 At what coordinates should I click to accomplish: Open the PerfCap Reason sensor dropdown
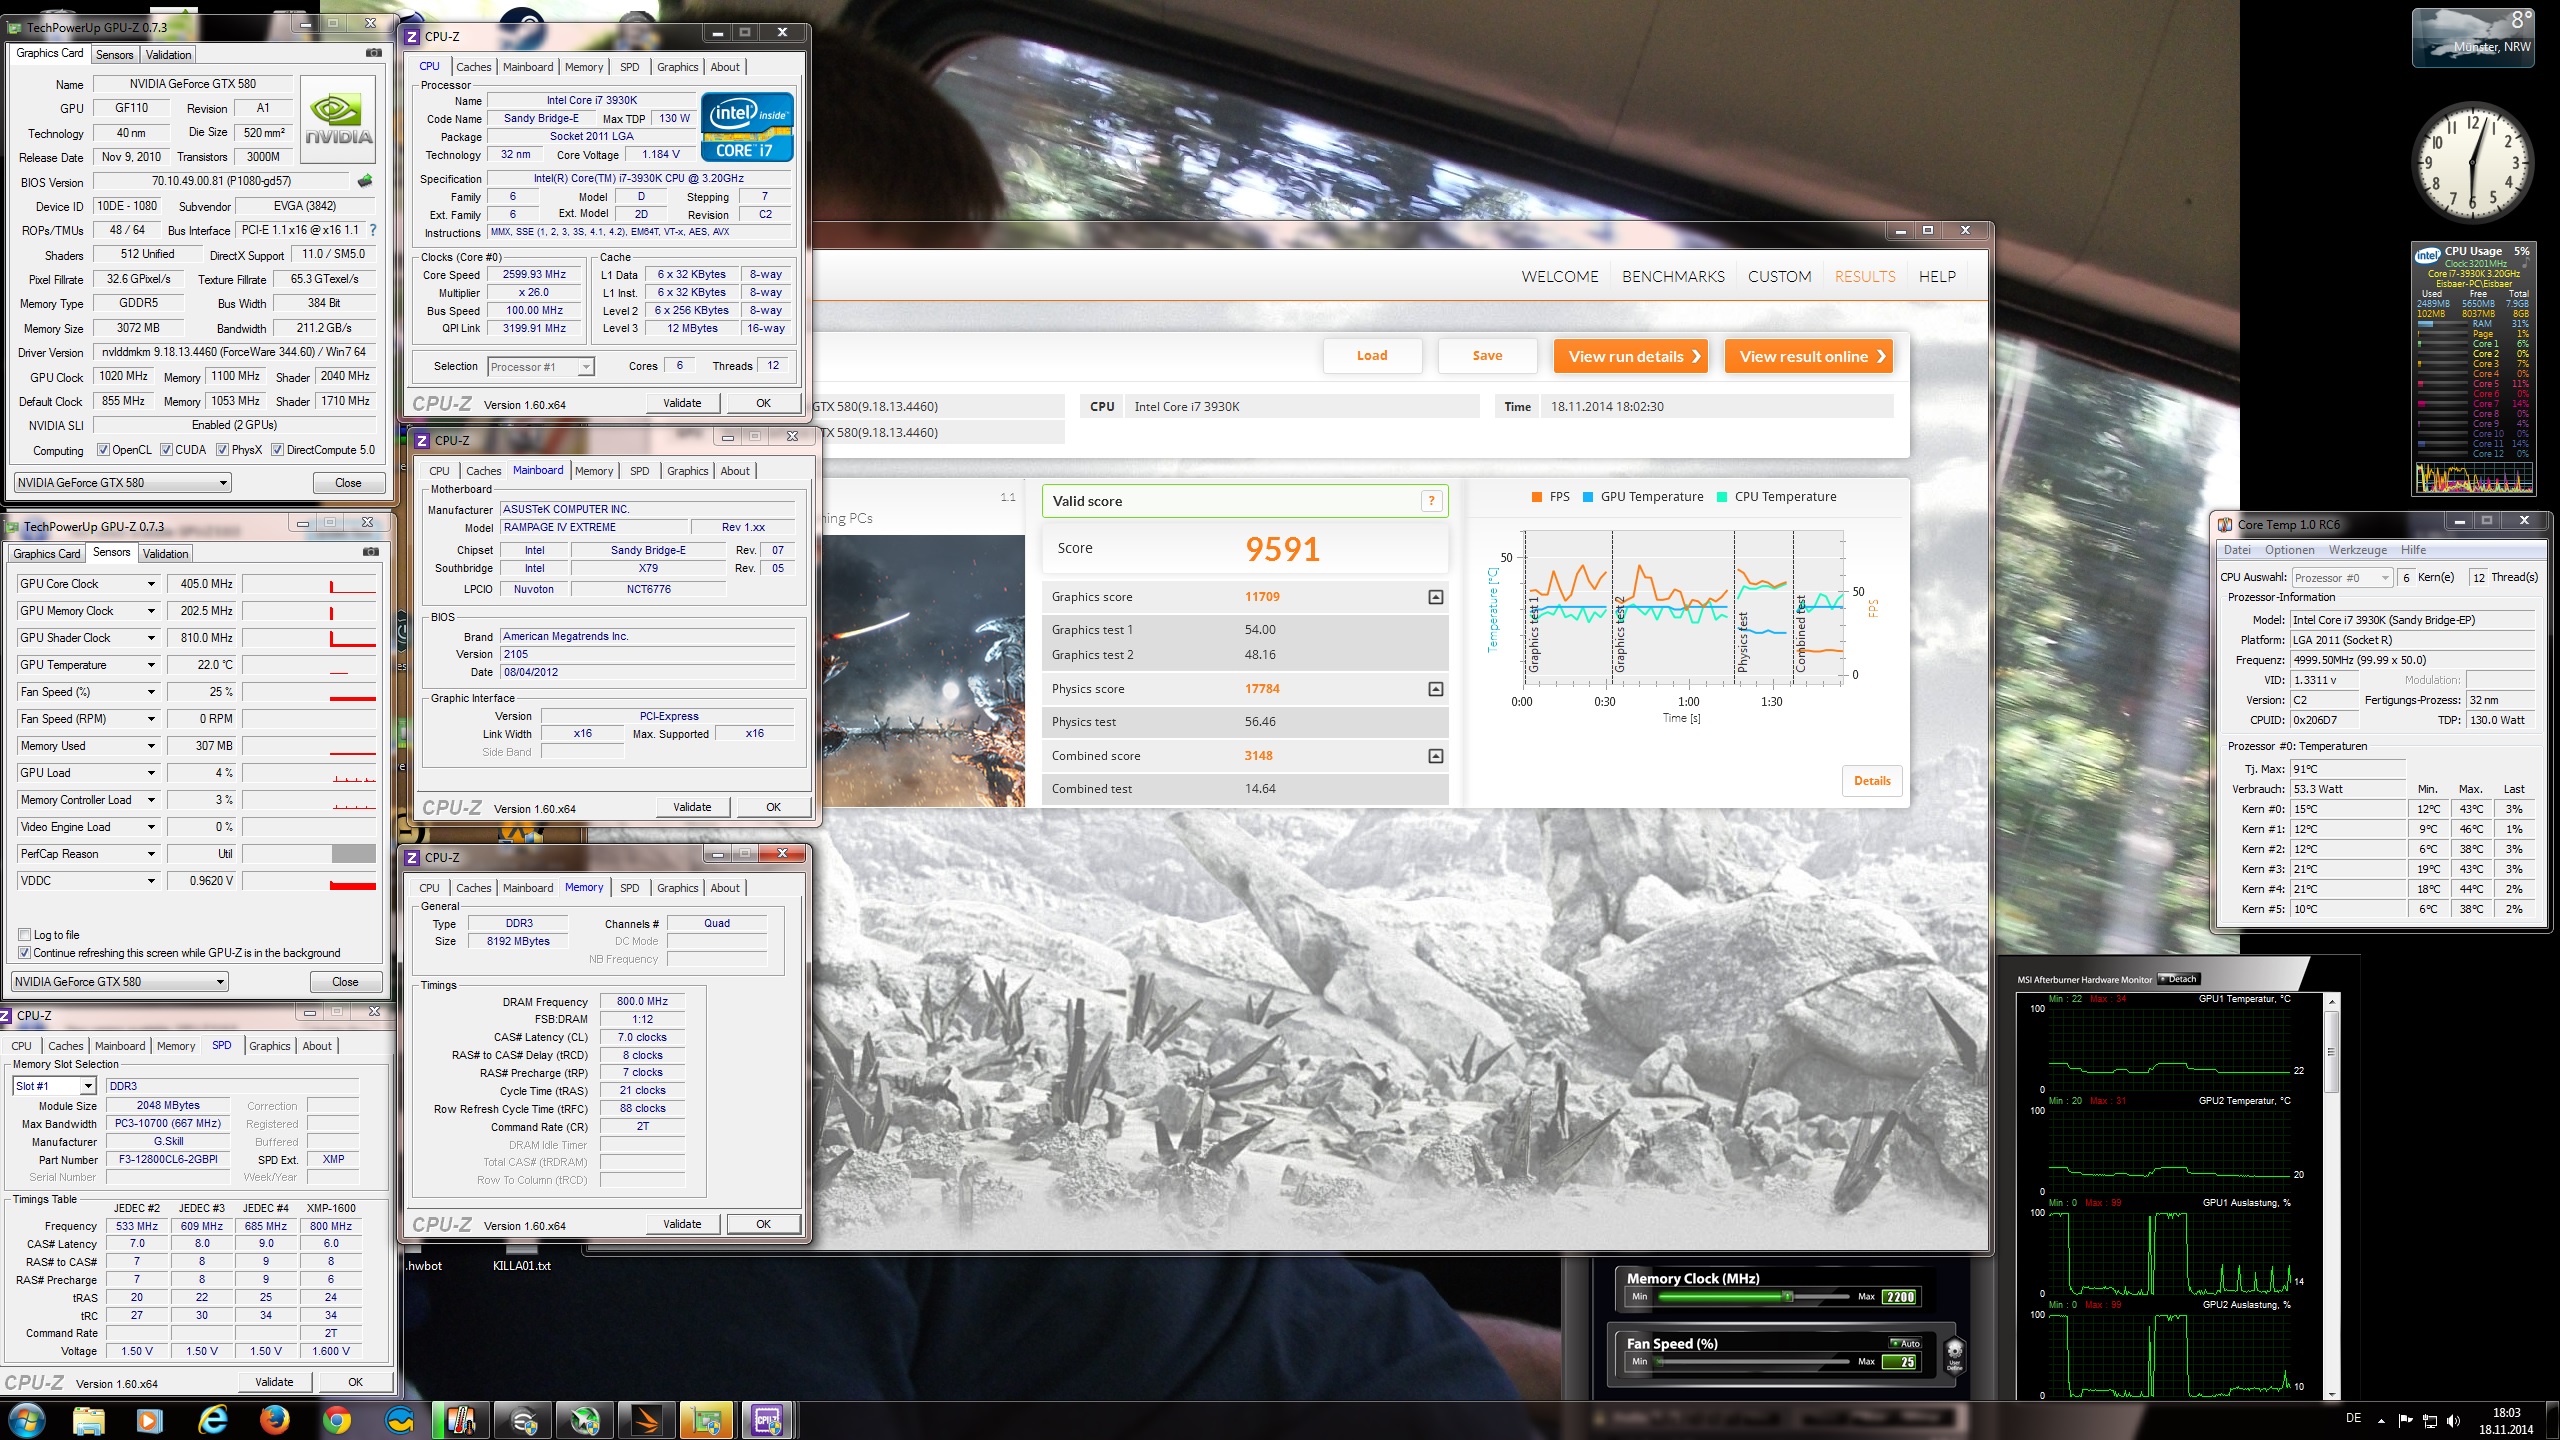[x=151, y=854]
